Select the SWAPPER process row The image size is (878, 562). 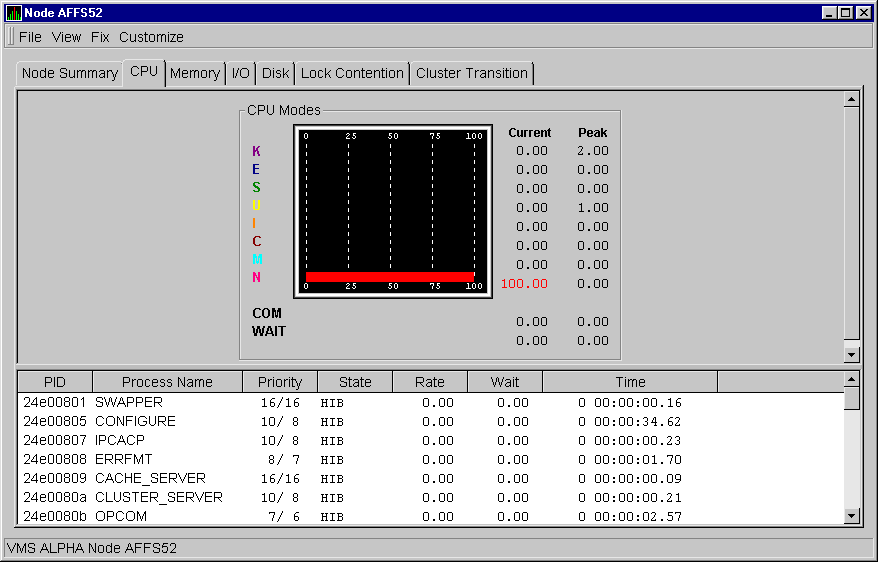129,402
